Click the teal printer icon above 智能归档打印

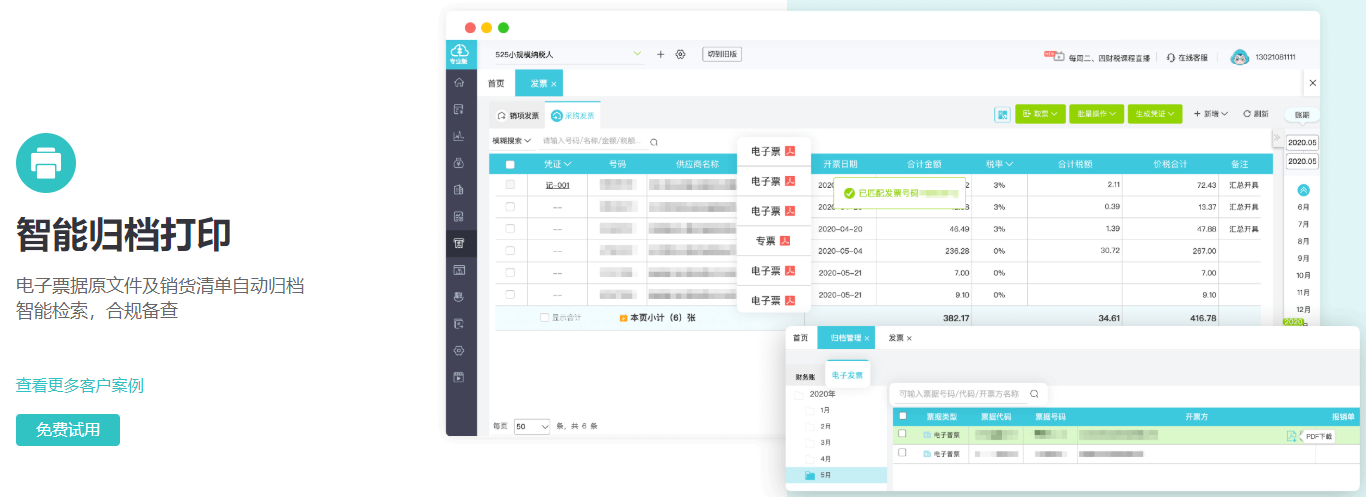46,163
